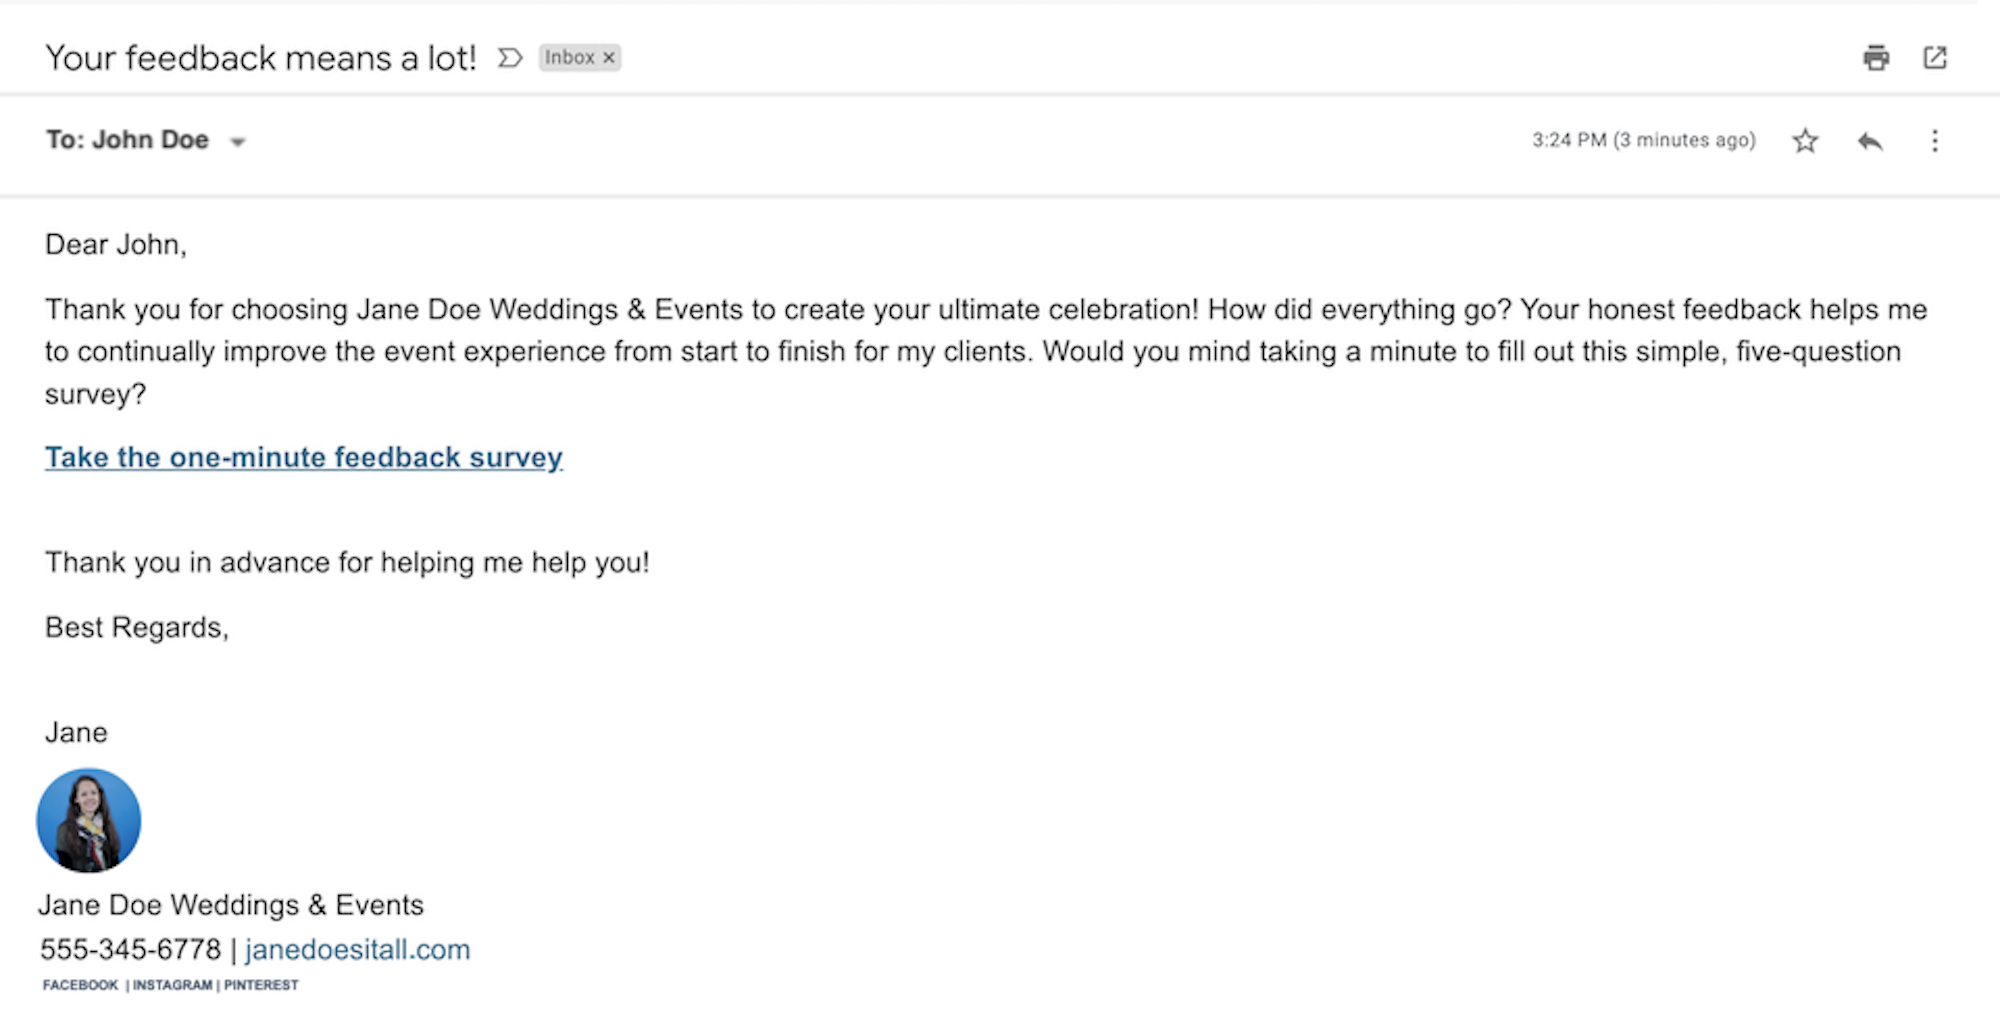Open the three-dot More options menu
This screenshot has width=2000, height=1017.
tap(1935, 141)
